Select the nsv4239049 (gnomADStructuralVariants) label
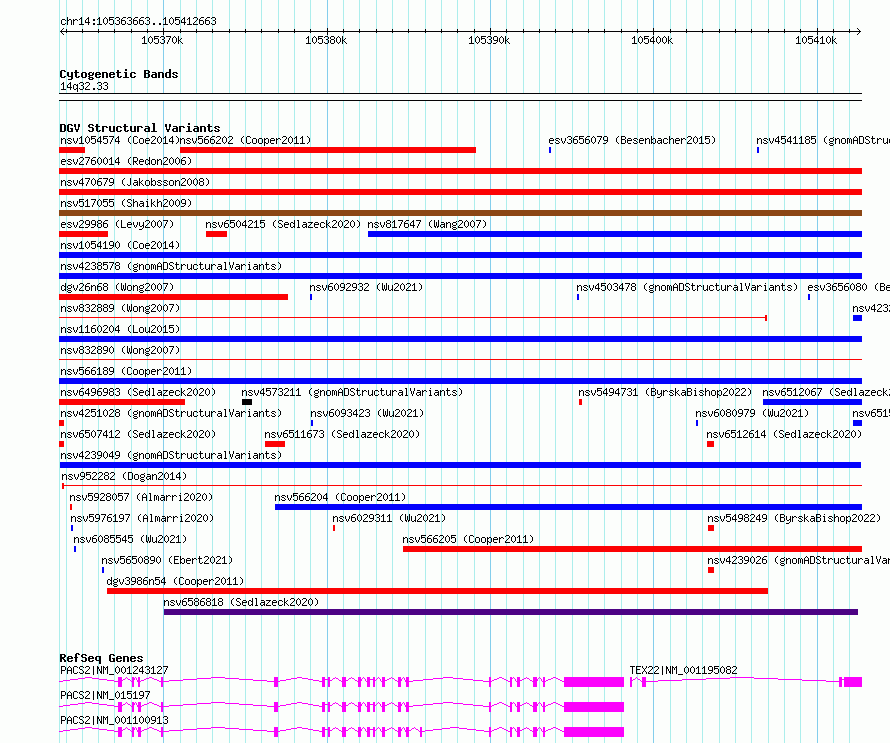Viewport: 890px width, 743px height. click(171, 455)
